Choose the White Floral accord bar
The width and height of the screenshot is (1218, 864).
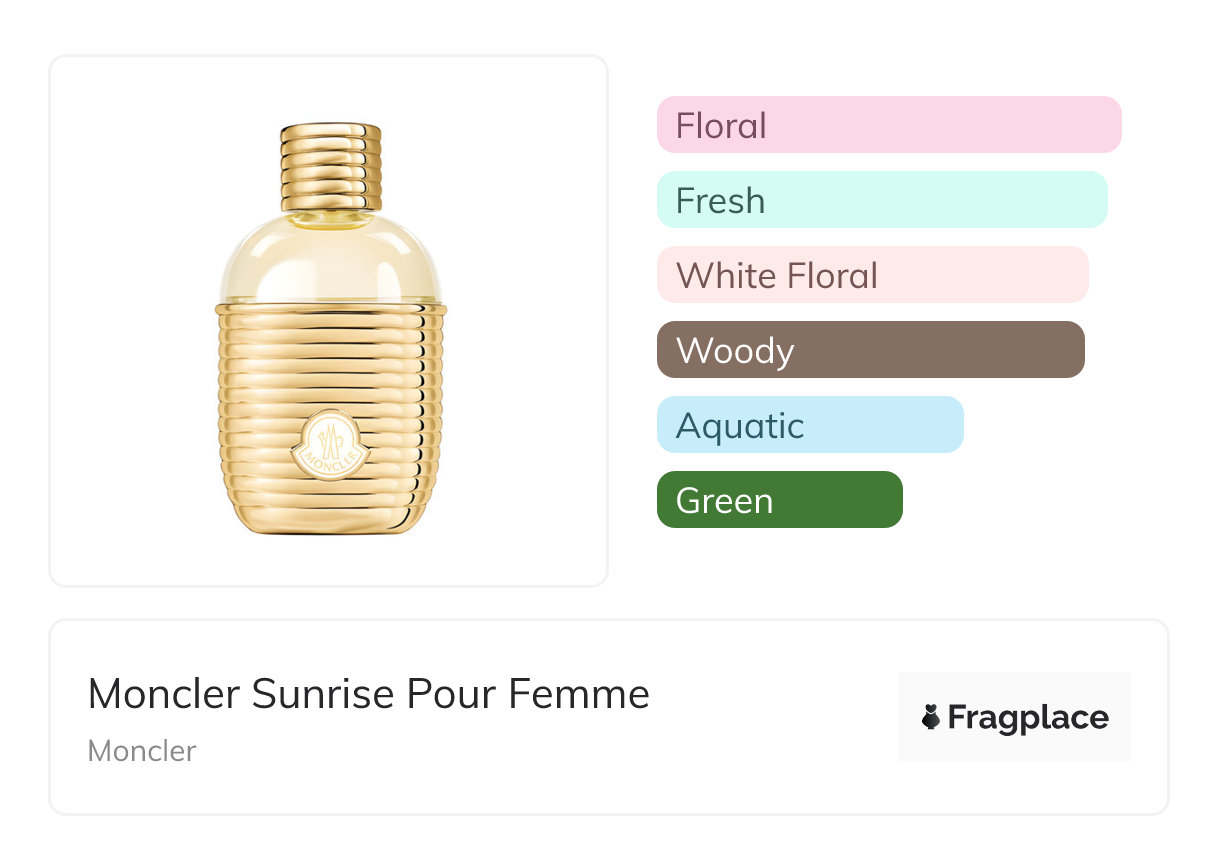[x=872, y=275]
